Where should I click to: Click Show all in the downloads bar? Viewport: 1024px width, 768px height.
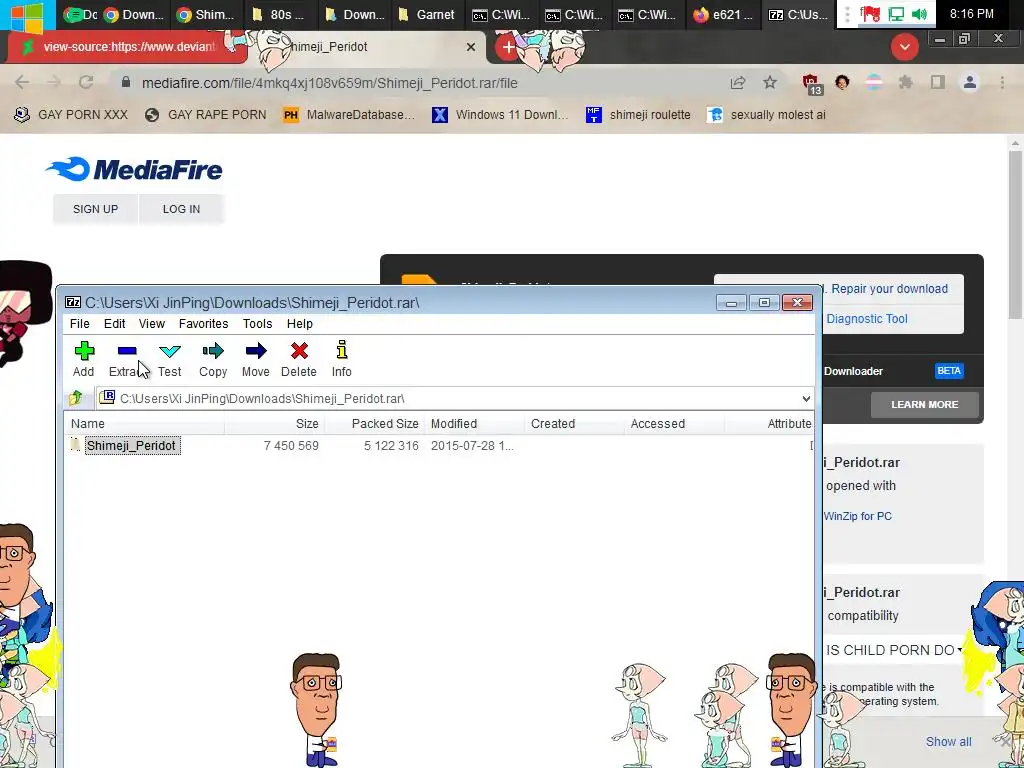click(x=948, y=741)
